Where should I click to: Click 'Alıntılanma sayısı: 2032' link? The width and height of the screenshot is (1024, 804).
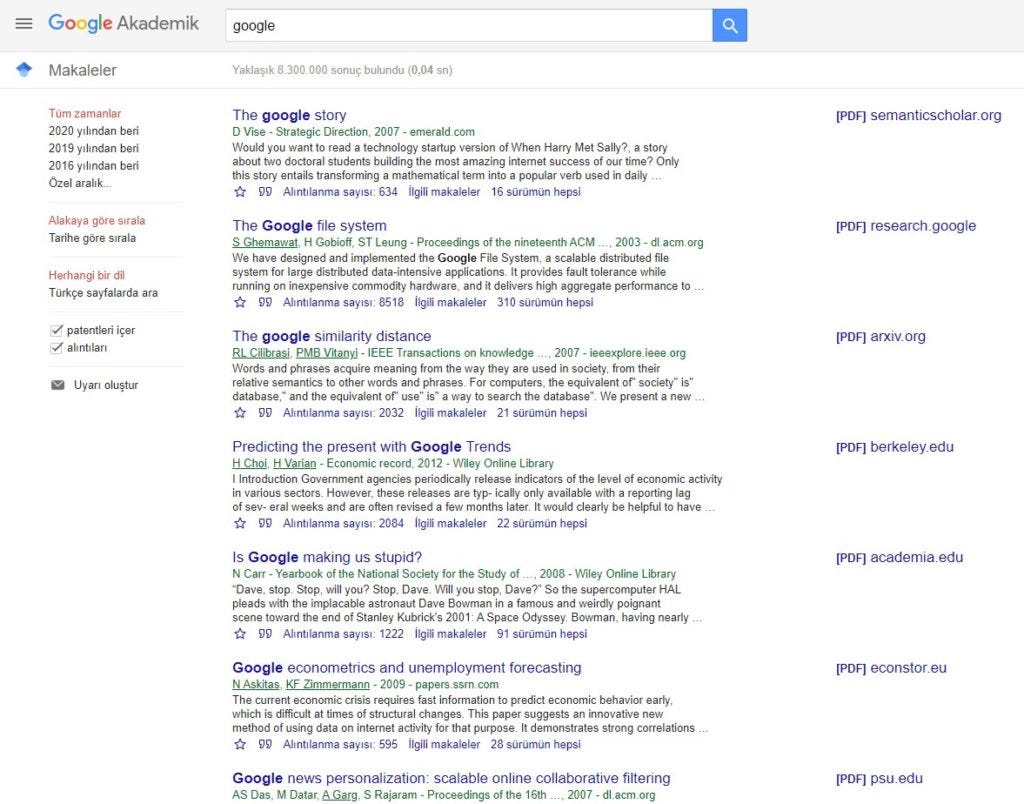coord(343,413)
